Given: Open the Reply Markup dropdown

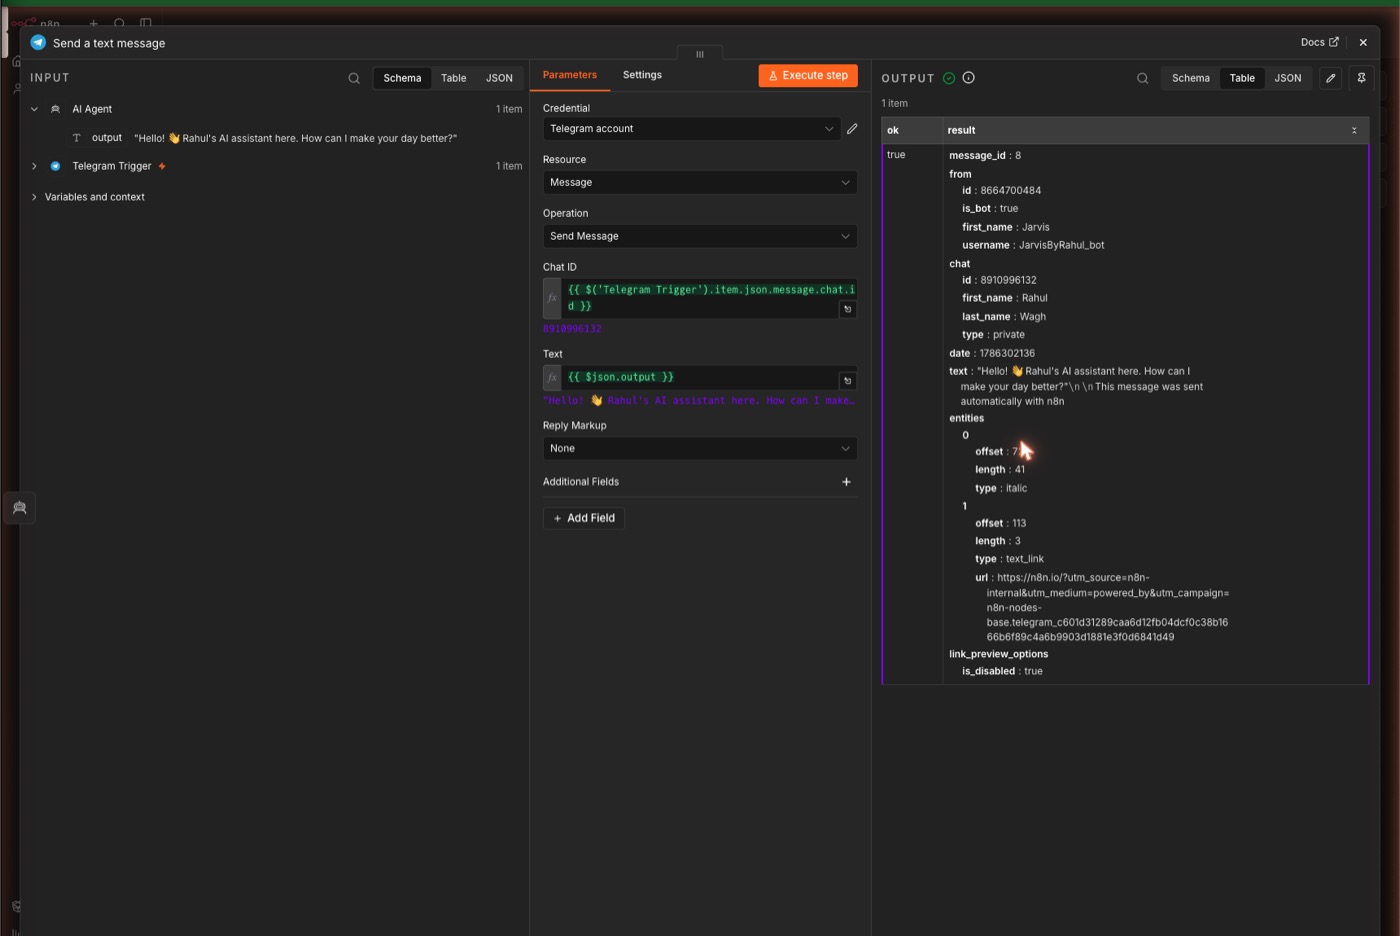Looking at the screenshot, I should click(700, 448).
